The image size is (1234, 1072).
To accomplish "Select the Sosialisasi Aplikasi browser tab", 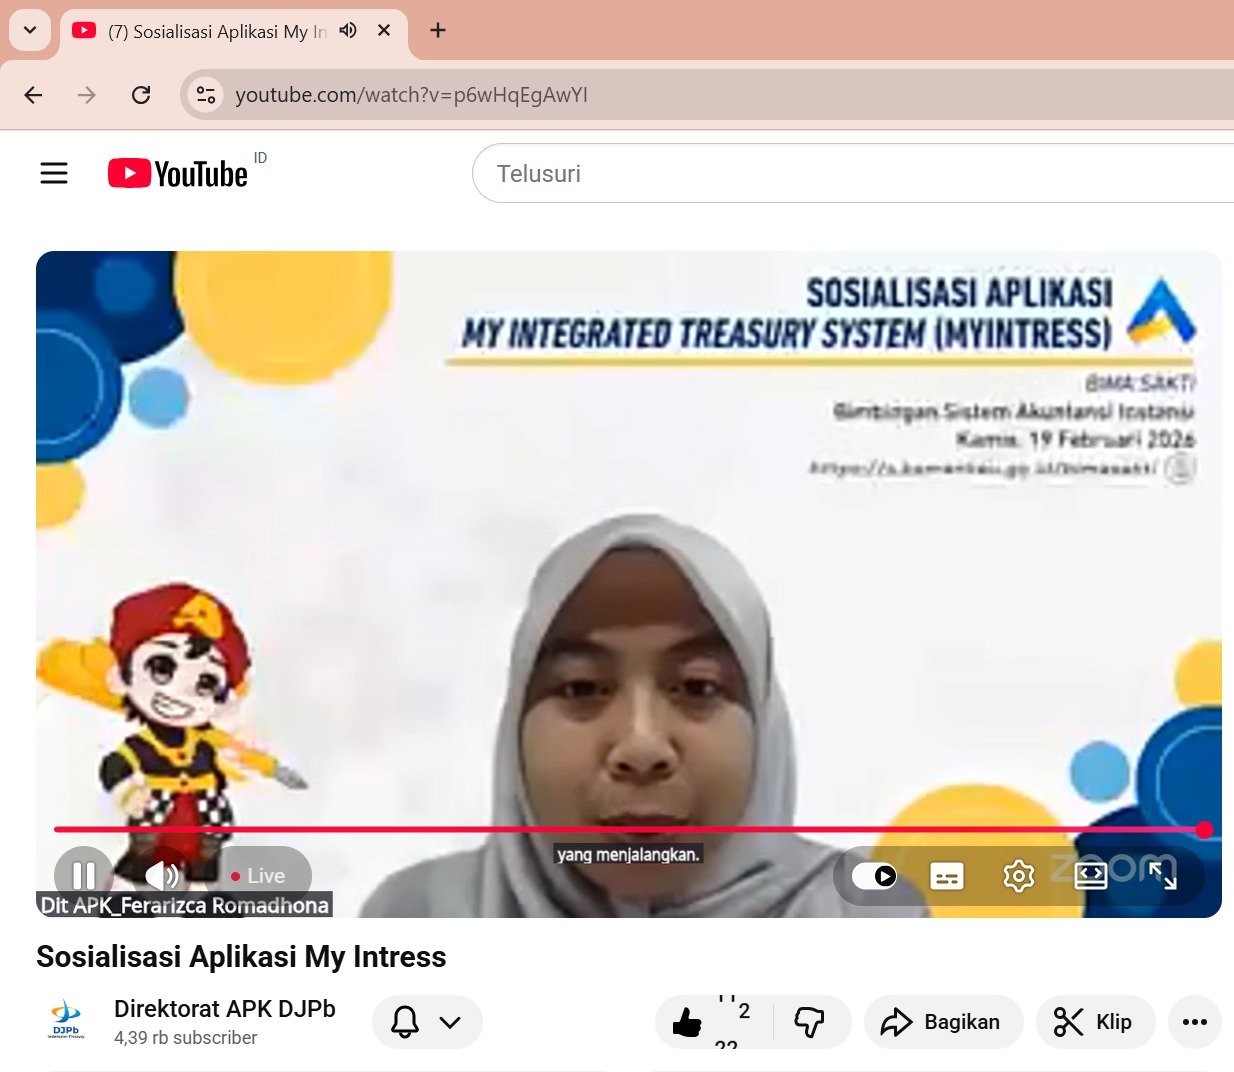I will [x=216, y=32].
